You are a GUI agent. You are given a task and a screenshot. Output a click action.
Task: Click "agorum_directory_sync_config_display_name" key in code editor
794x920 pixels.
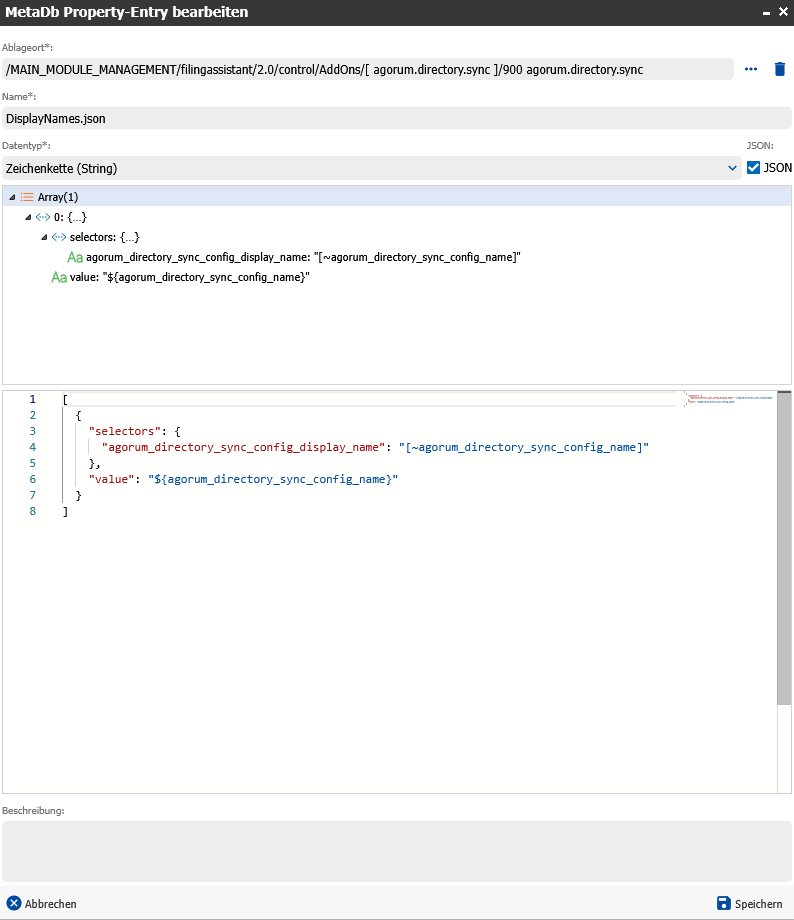coord(244,447)
